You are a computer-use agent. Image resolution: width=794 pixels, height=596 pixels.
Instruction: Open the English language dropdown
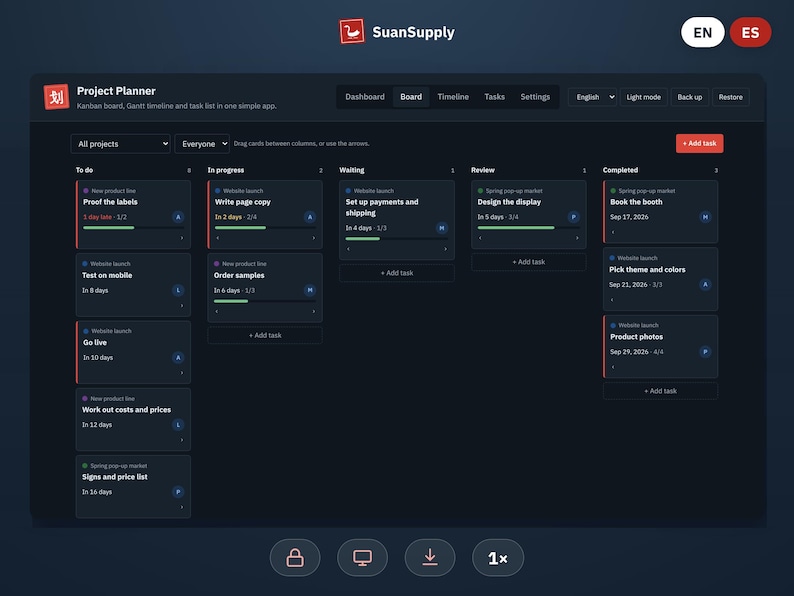pos(592,97)
